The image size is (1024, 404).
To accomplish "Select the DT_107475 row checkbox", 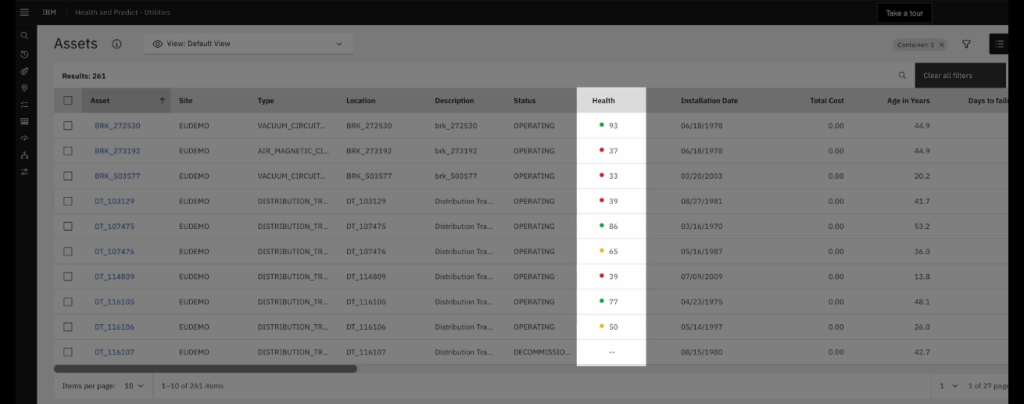I will pos(68,226).
